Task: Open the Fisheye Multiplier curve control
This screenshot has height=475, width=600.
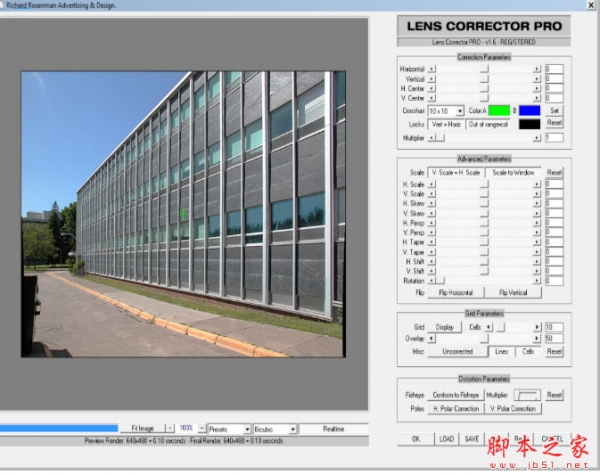Action: (527, 395)
